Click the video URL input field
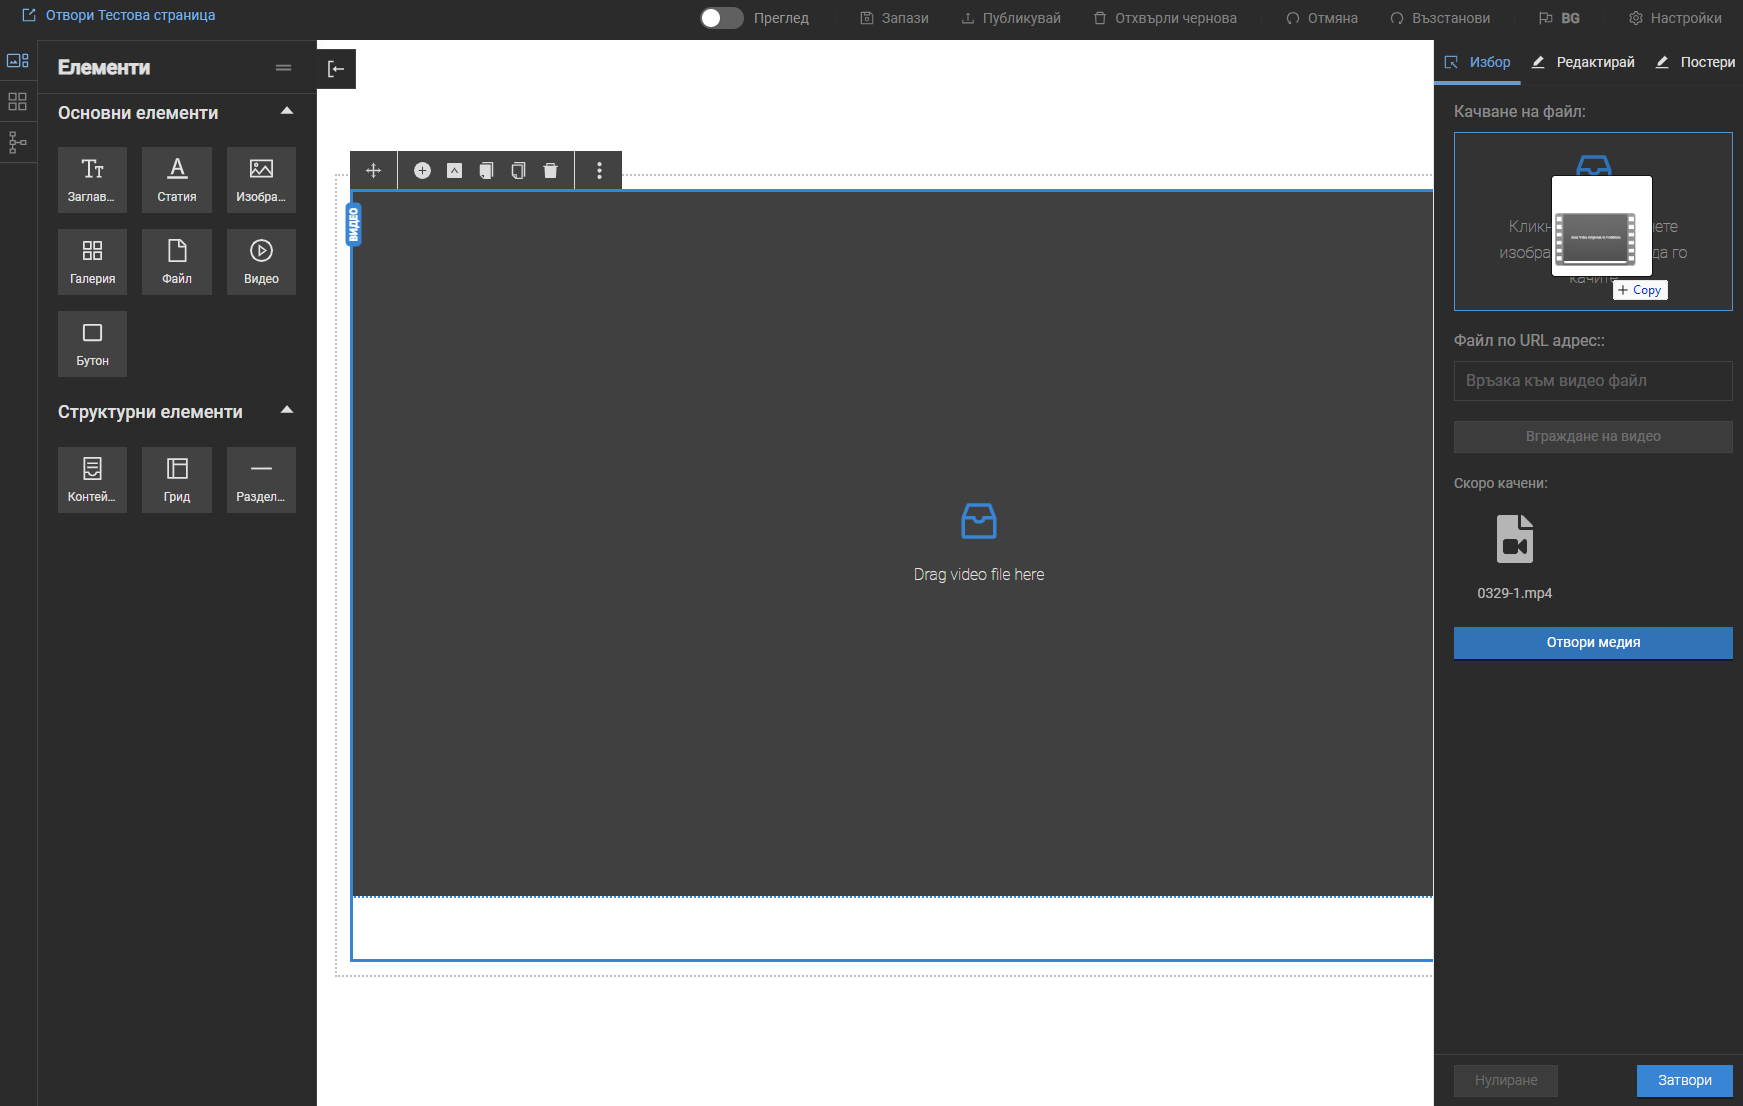 [1592, 381]
